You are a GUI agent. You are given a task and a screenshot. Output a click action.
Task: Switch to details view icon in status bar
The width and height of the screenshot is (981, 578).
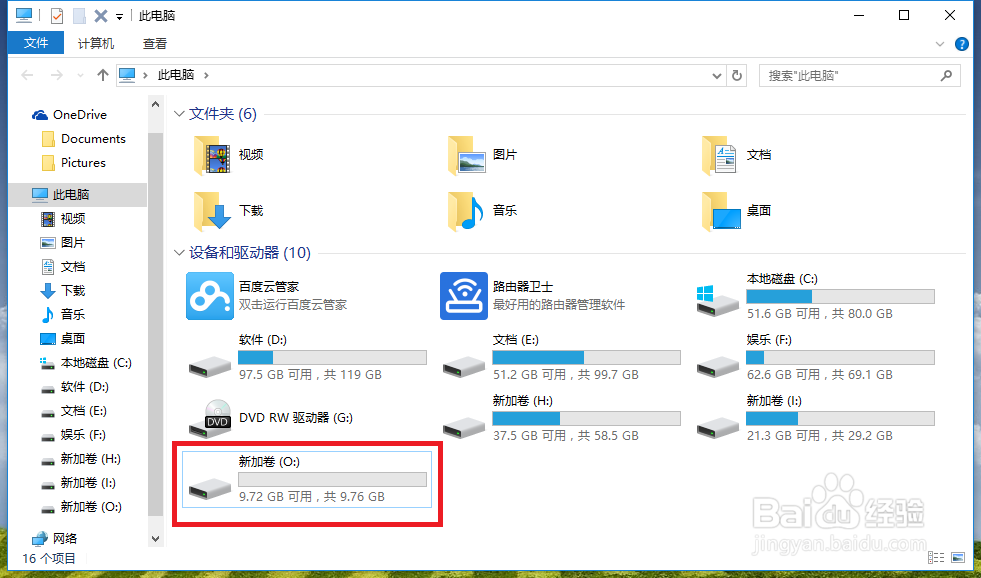click(937, 557)
